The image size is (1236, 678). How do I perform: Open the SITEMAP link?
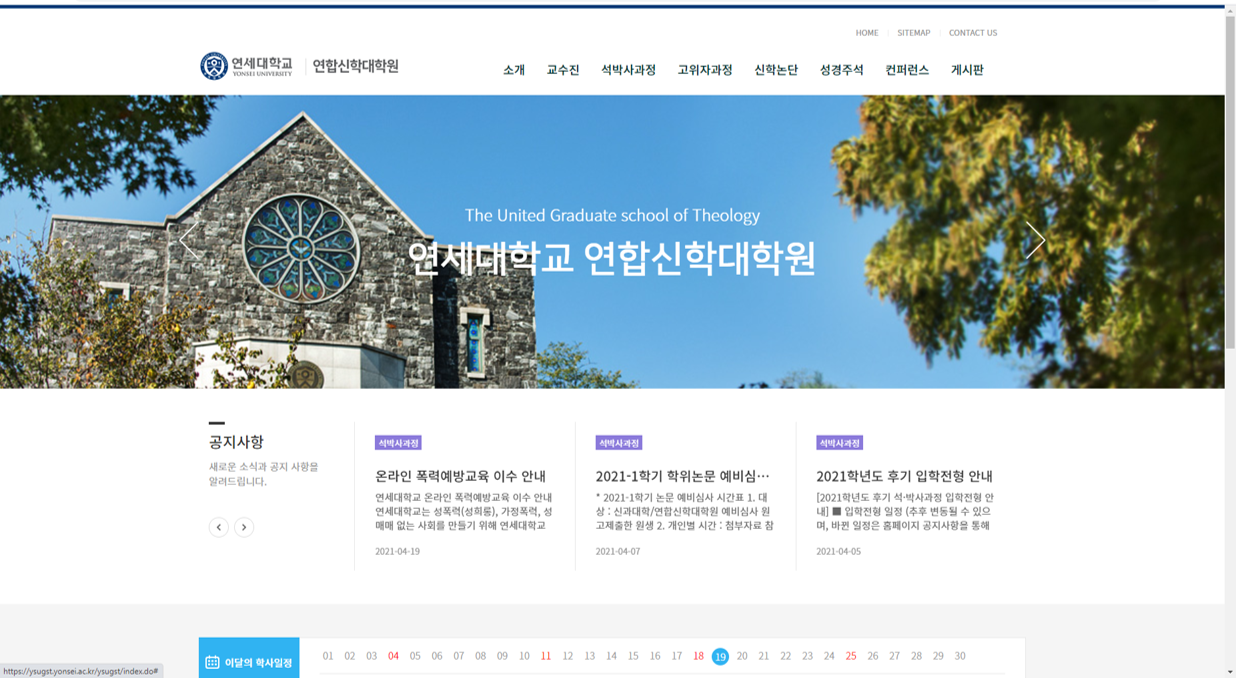[914, 33]
